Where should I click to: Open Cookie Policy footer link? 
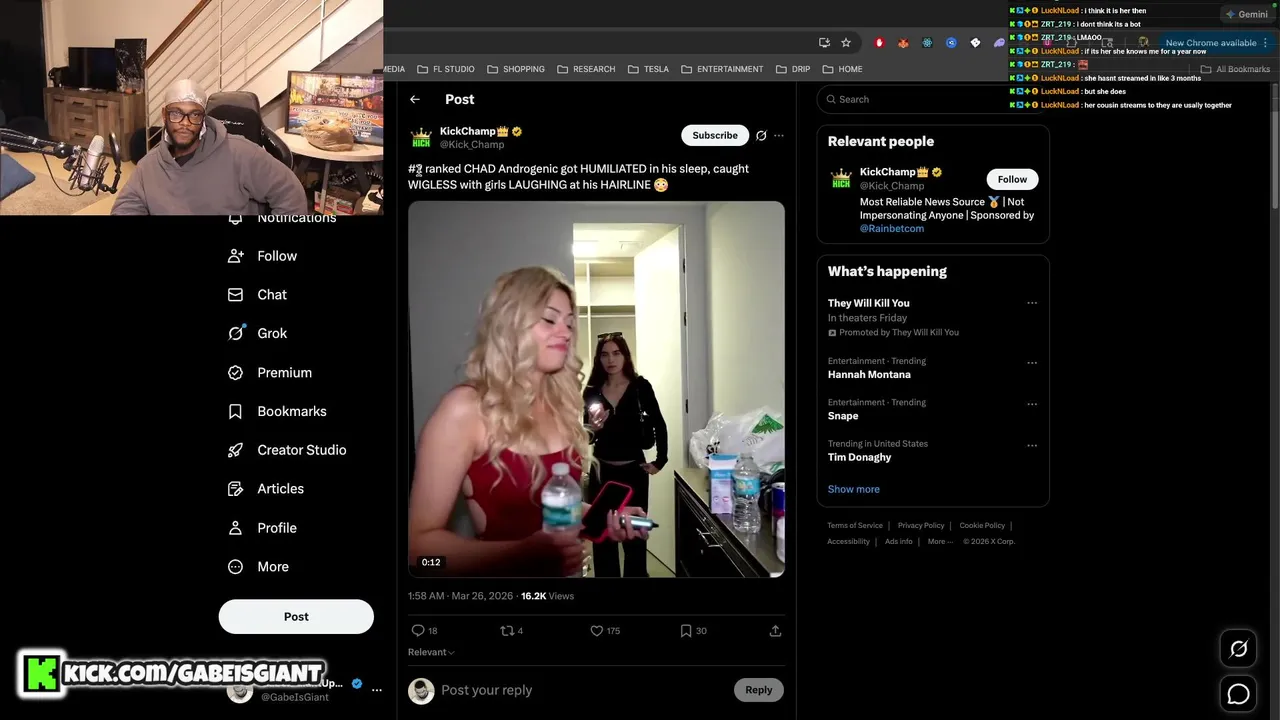coord(982,525)
